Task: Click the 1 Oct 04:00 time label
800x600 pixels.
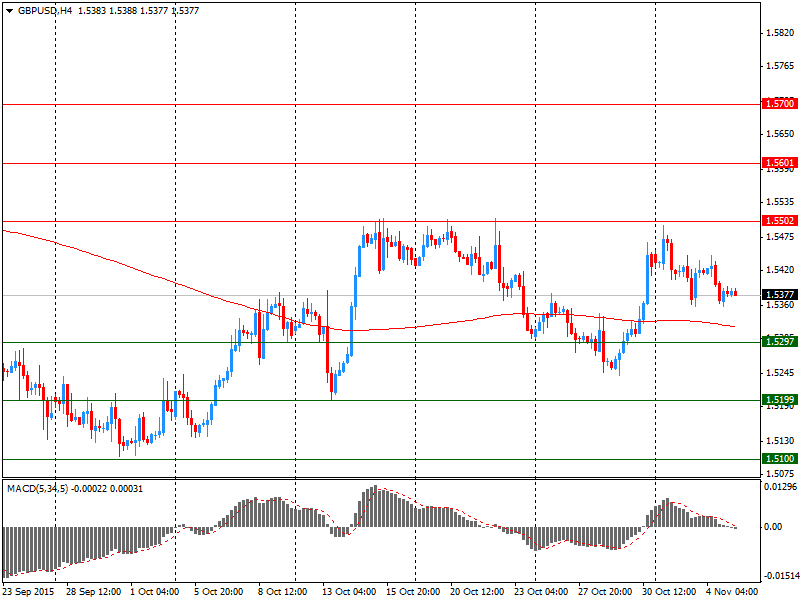Action: pos(155,592)
